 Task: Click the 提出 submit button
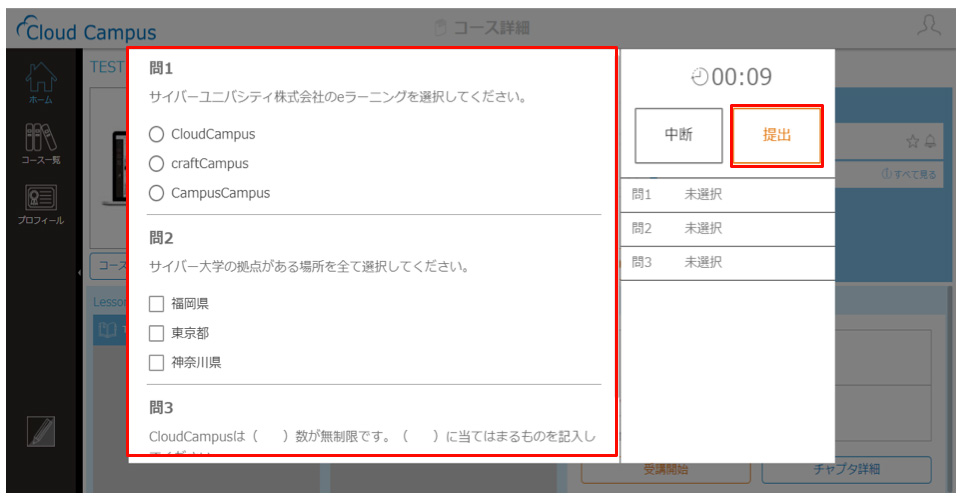[777, 136]
